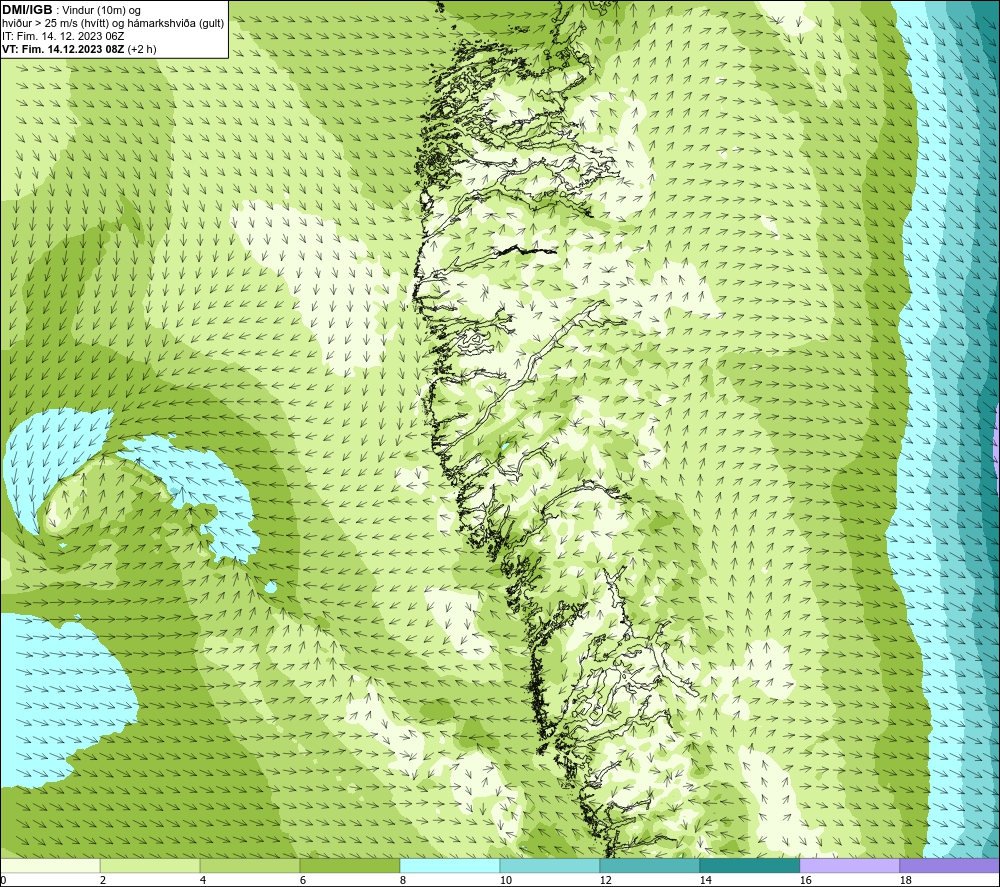Select the 6–8 m/s dark green swatch
This screenshot has width=1000, height=887.
pyautogui.click(x=350, y=865)
